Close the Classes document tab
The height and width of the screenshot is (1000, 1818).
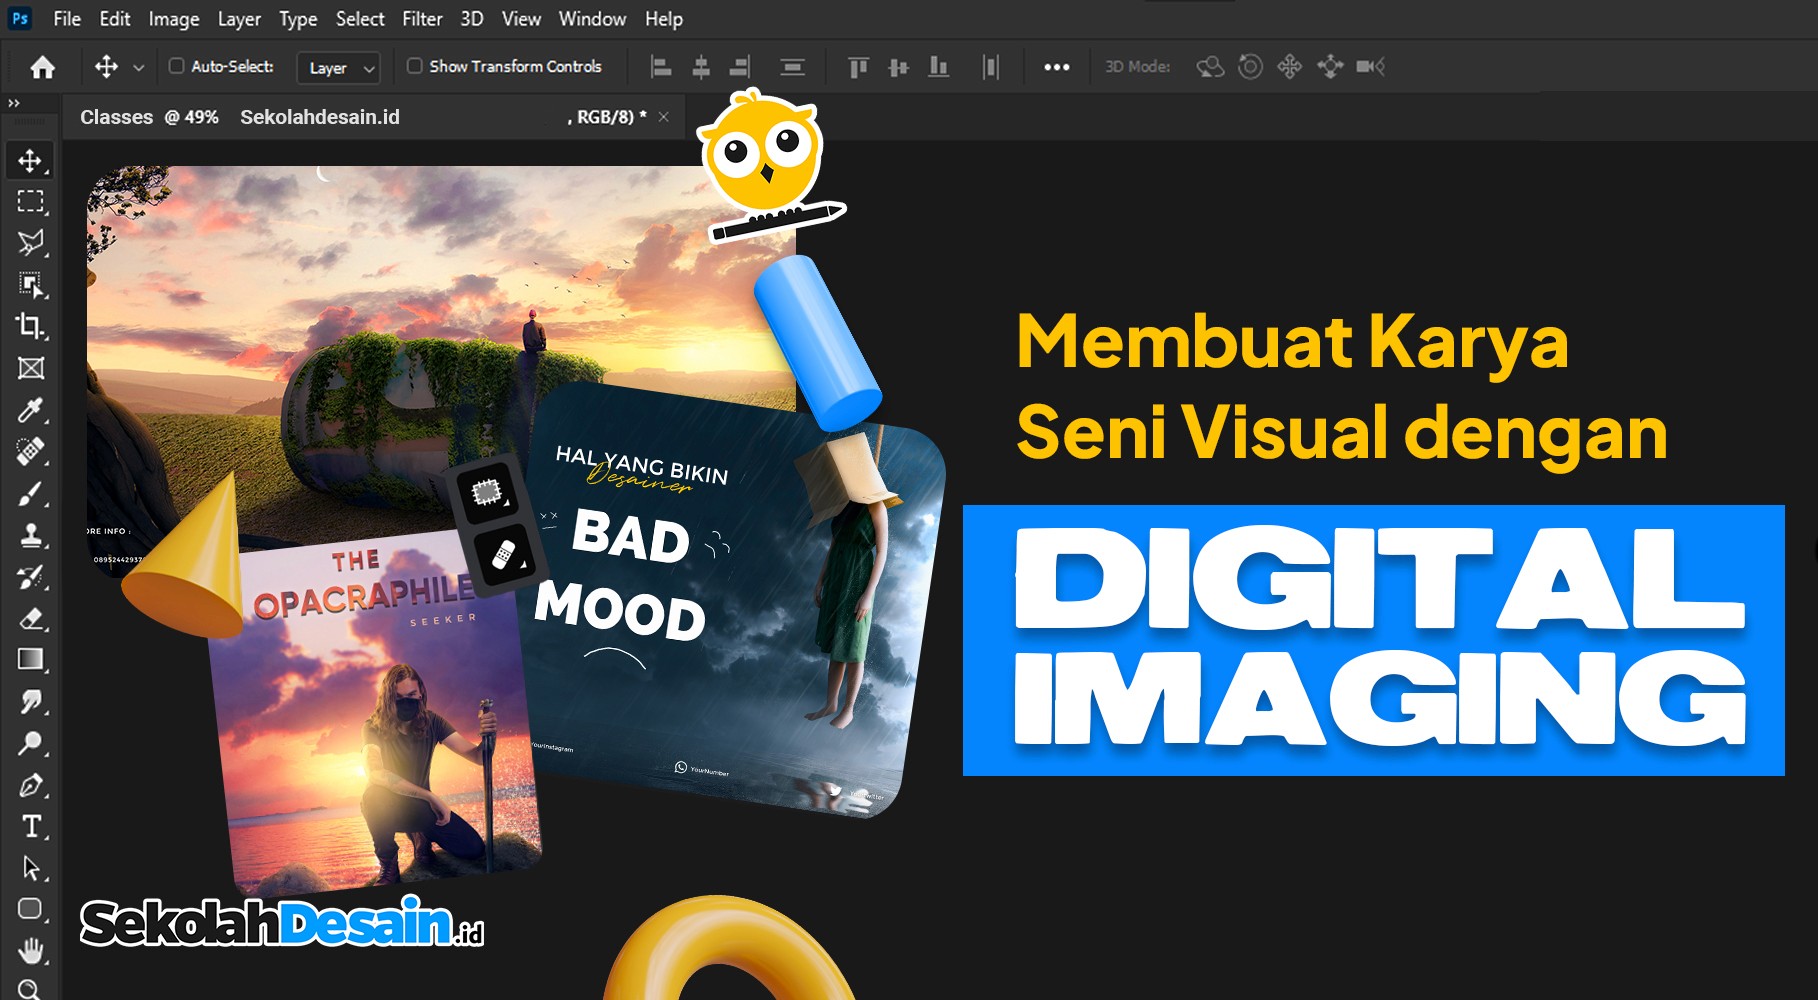click(x=663, y=117)
